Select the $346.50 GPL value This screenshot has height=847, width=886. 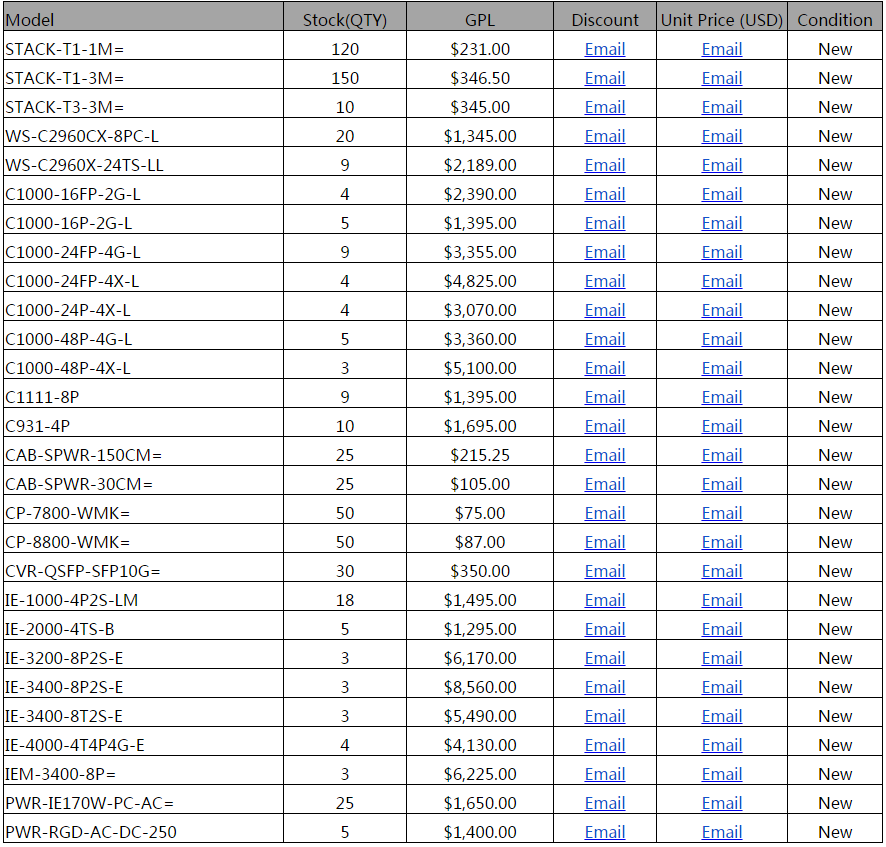point(480,78)
